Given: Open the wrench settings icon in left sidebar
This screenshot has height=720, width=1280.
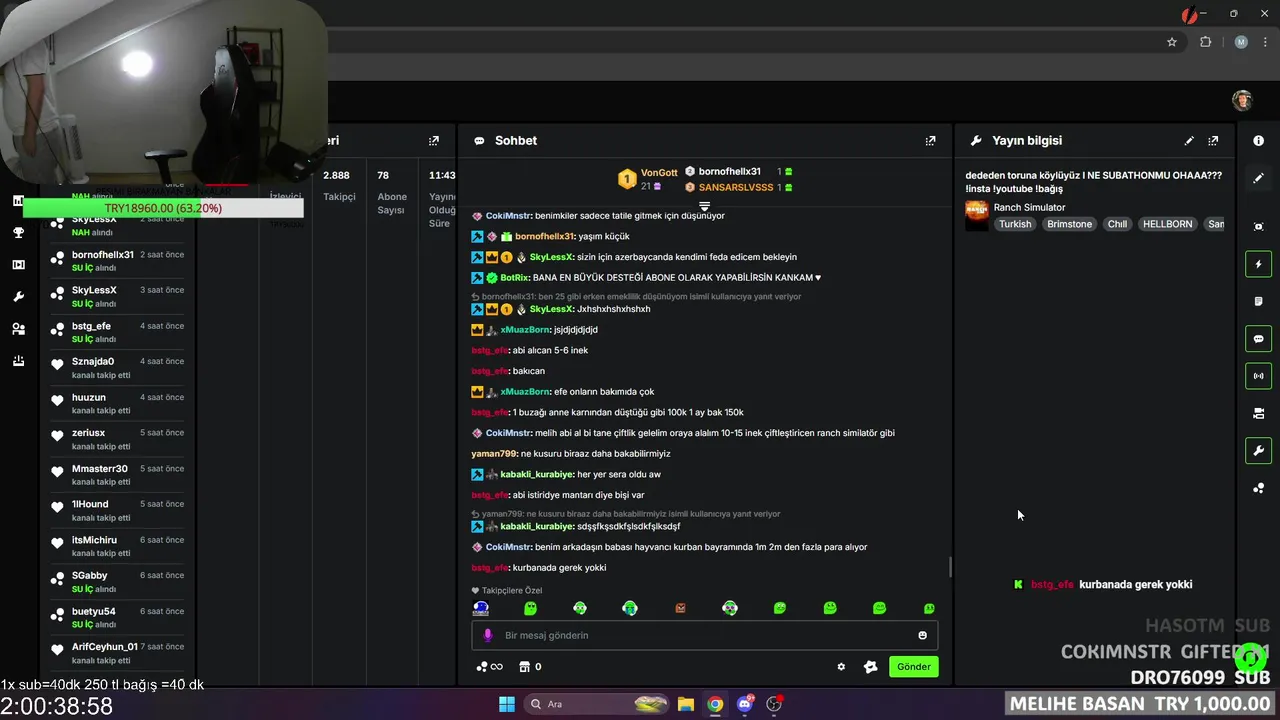Looking at the screenshot, I should point(18,297).
